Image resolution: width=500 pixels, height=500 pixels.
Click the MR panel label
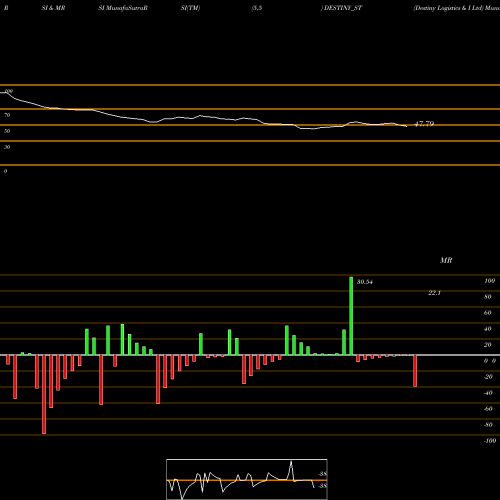pyautogui.click(x=446, y=260)
